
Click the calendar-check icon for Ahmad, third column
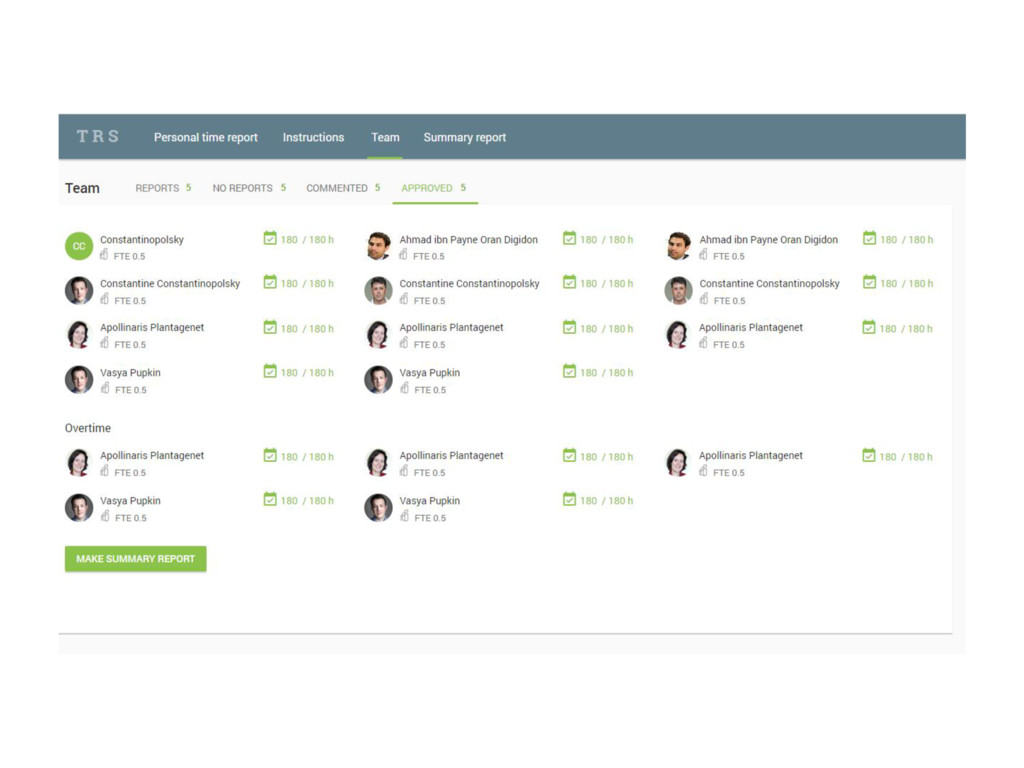(869, 238)
